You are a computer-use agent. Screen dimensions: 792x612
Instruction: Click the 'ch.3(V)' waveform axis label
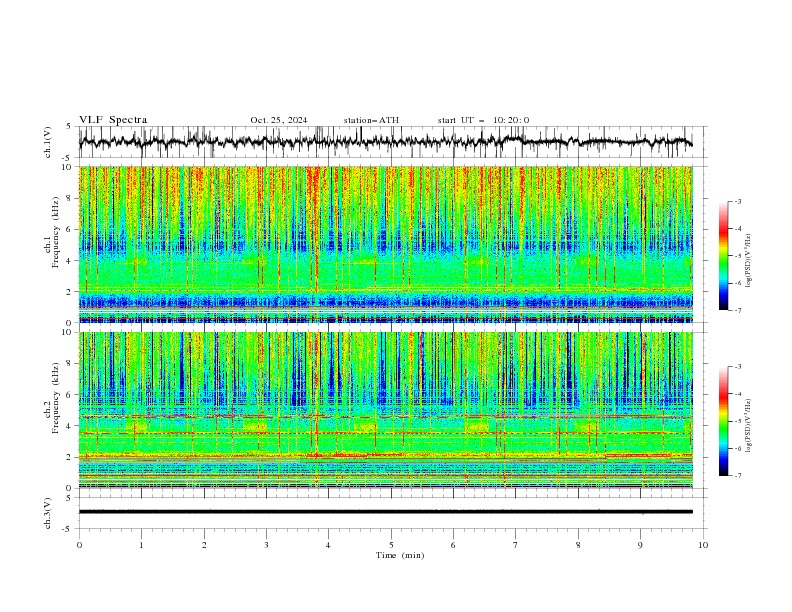click(48, 513)
